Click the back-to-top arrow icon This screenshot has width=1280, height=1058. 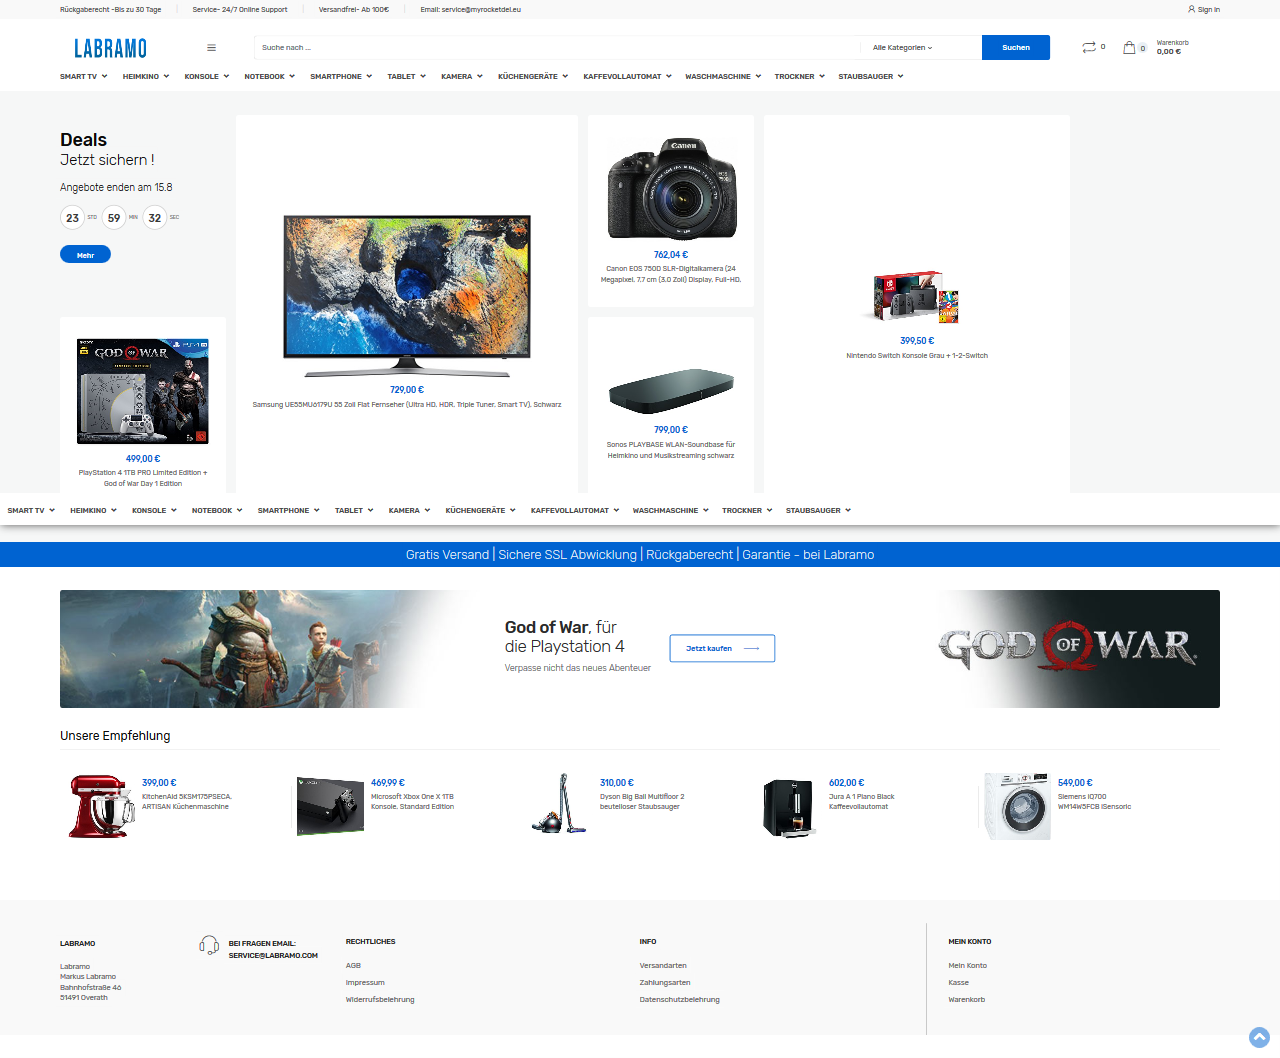click(1259, 1037)
